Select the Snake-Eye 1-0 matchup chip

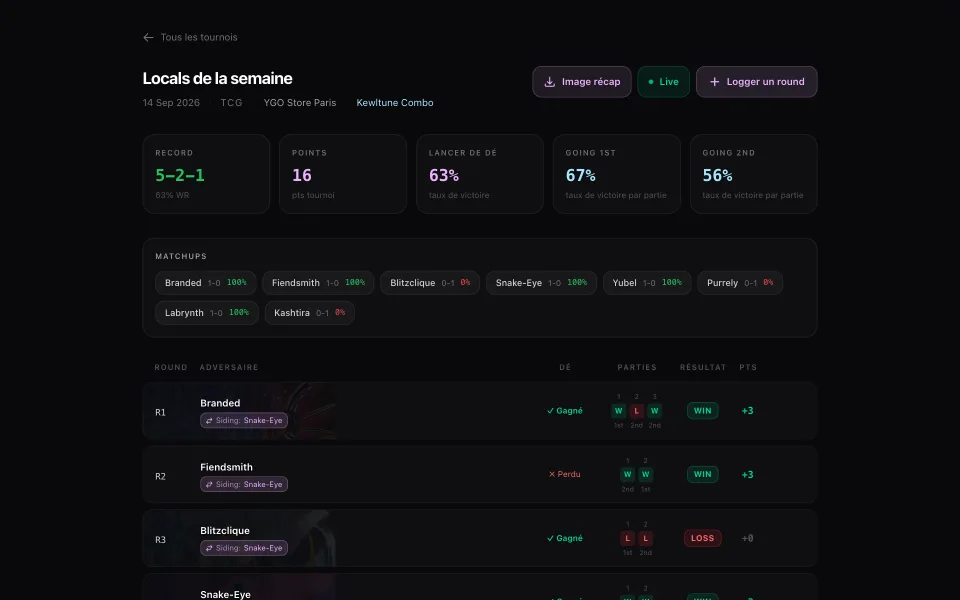tap(541, 283)
